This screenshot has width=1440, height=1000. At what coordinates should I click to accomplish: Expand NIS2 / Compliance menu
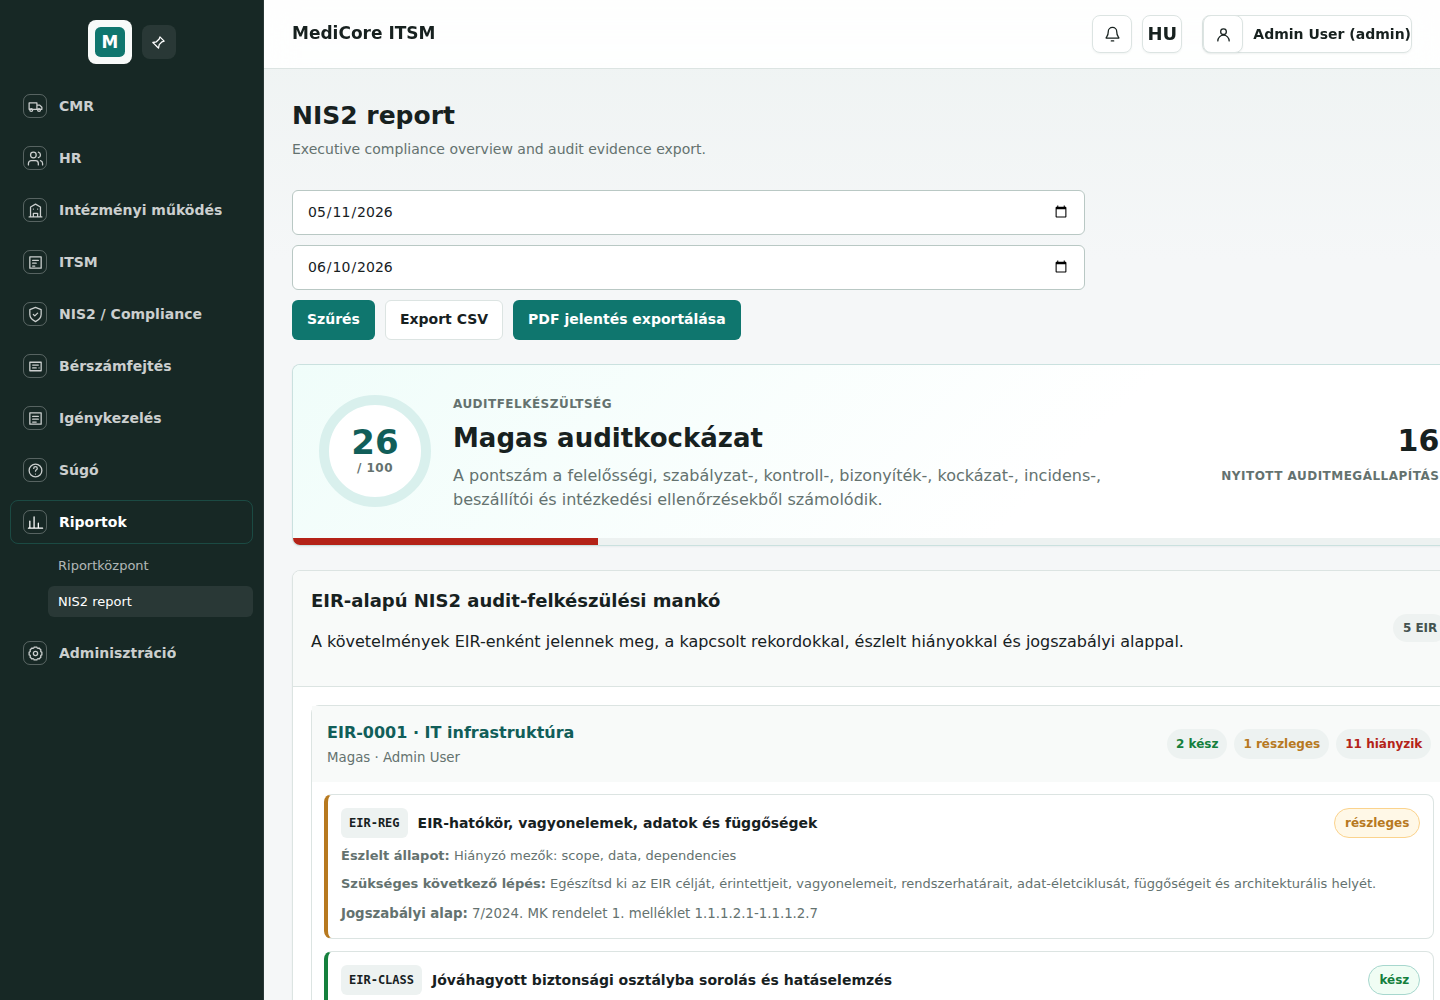(x=132, y=314)
